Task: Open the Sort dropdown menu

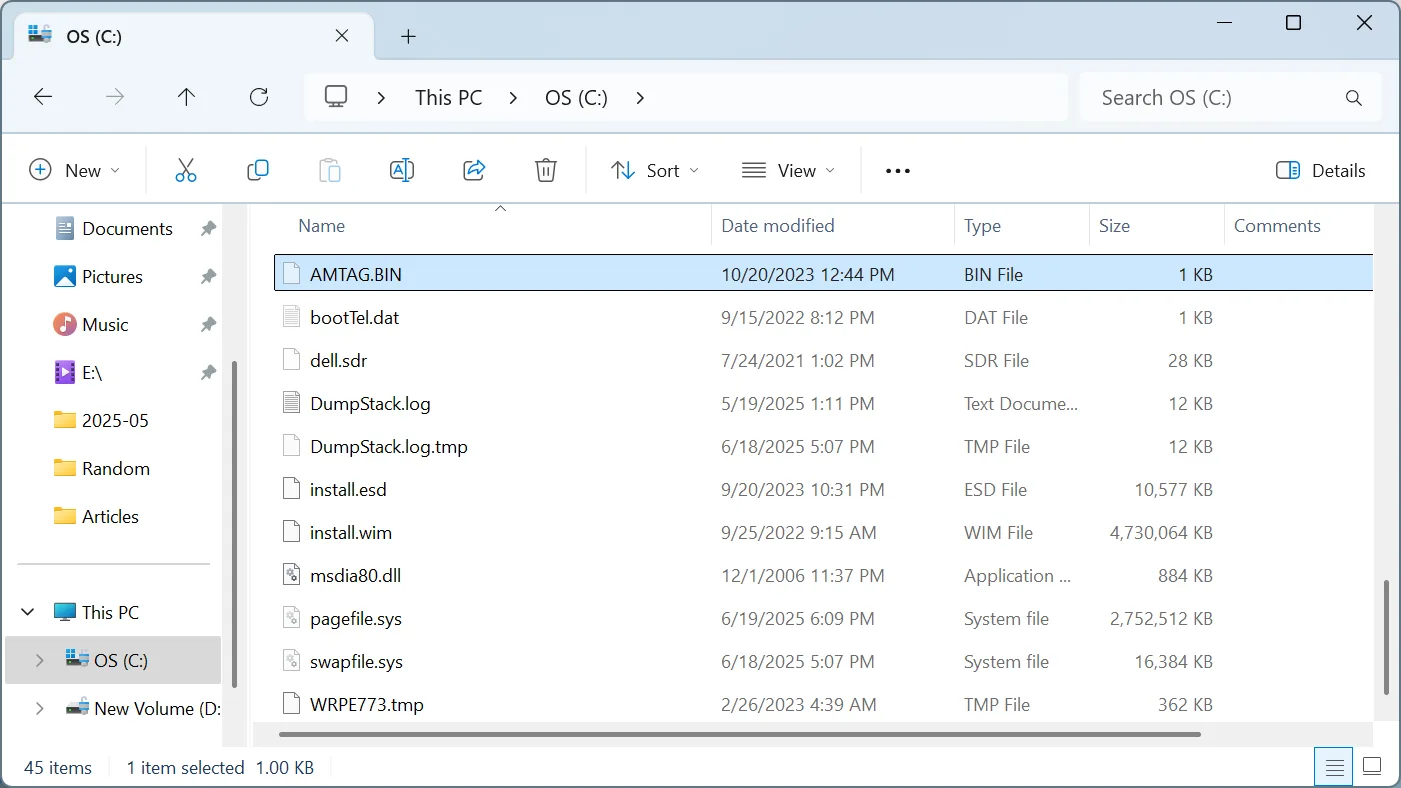Action: [655, 171]
